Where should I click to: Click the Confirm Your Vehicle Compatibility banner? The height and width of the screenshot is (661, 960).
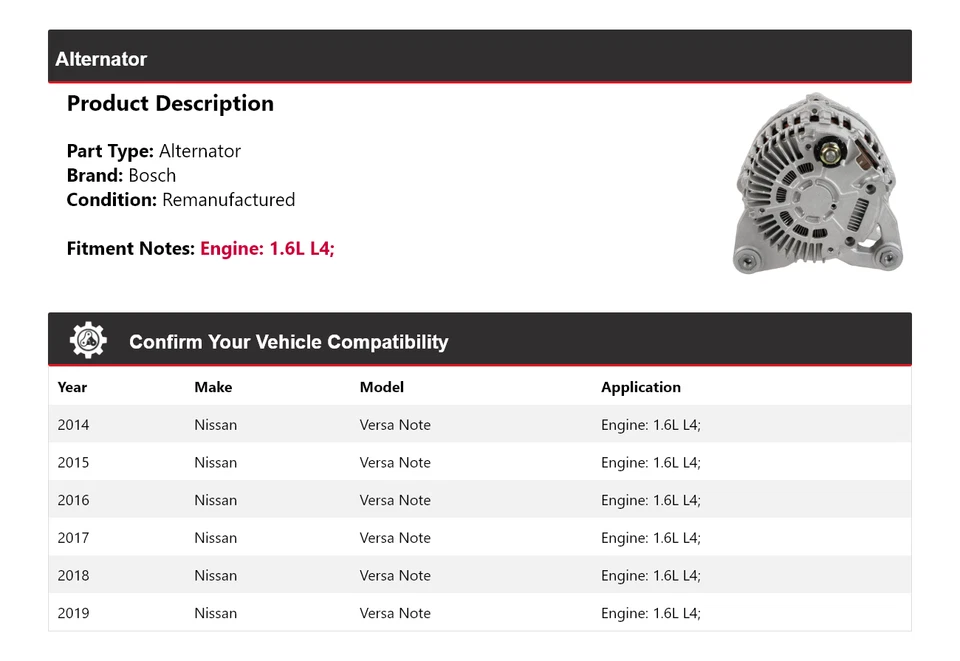click(x=288, y=341)
